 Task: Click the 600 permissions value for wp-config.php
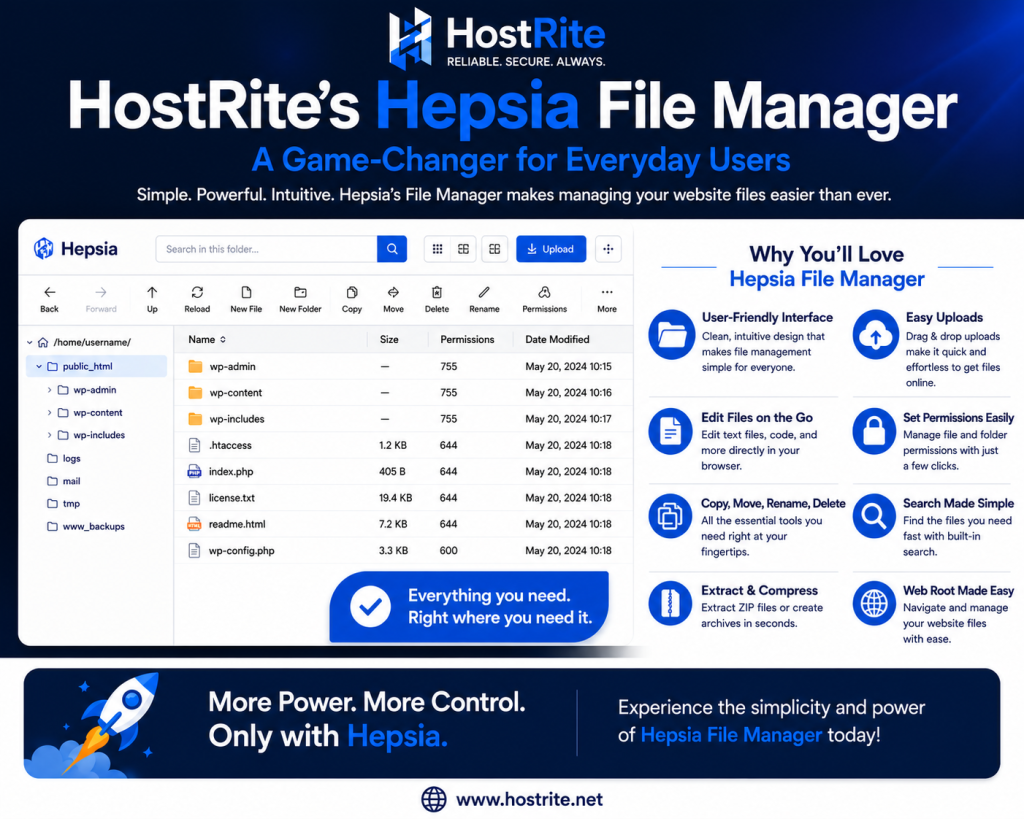point(448,551)
